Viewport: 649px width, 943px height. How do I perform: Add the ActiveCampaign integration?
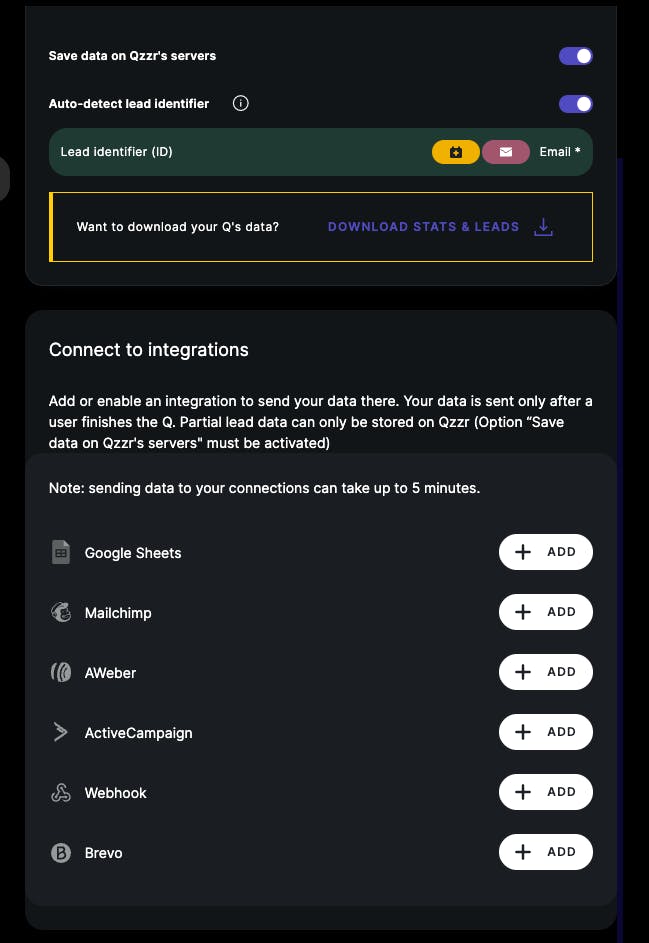pos(546,732)
